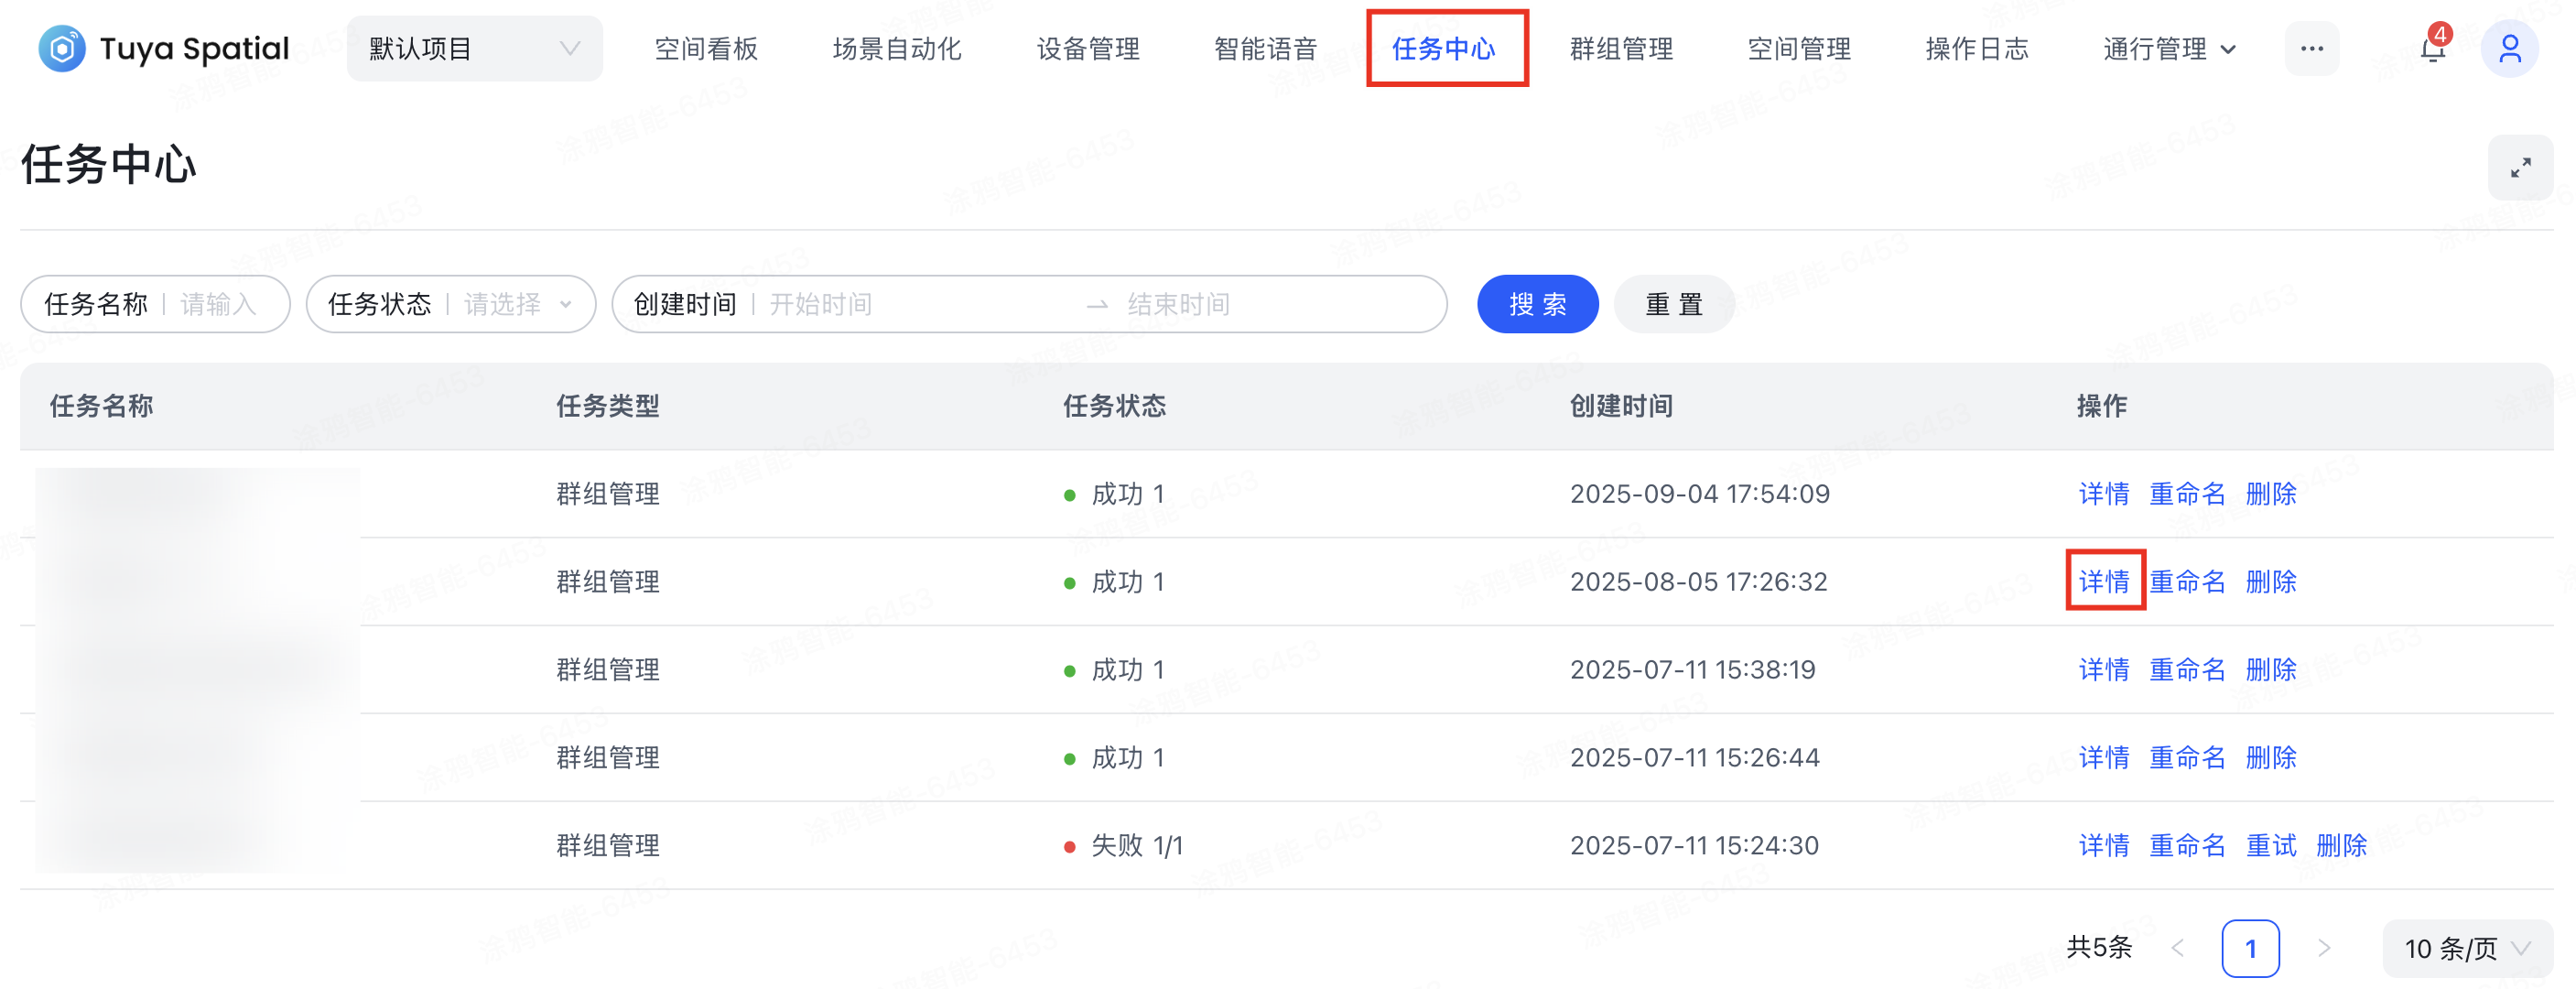Open the 场景自动化 page
This screenshot has width=2576, height=989.
click(x=896, y=47)
